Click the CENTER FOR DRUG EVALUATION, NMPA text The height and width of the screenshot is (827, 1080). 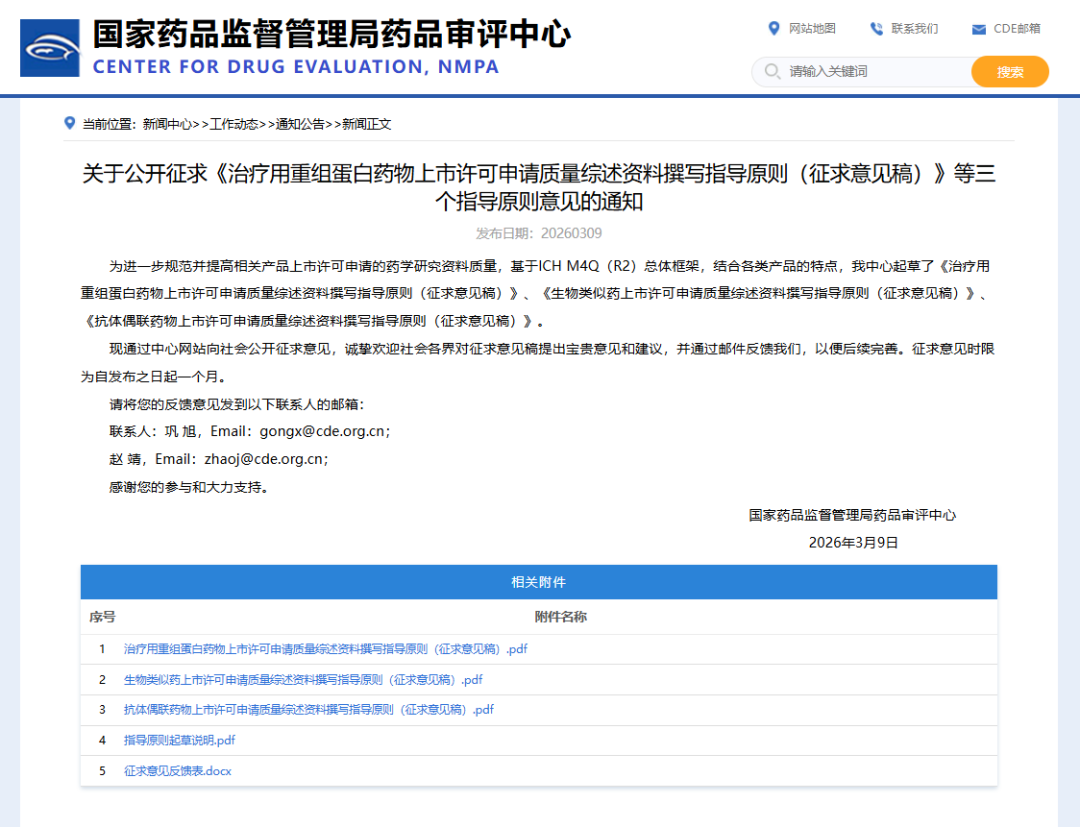coord(295,67)
